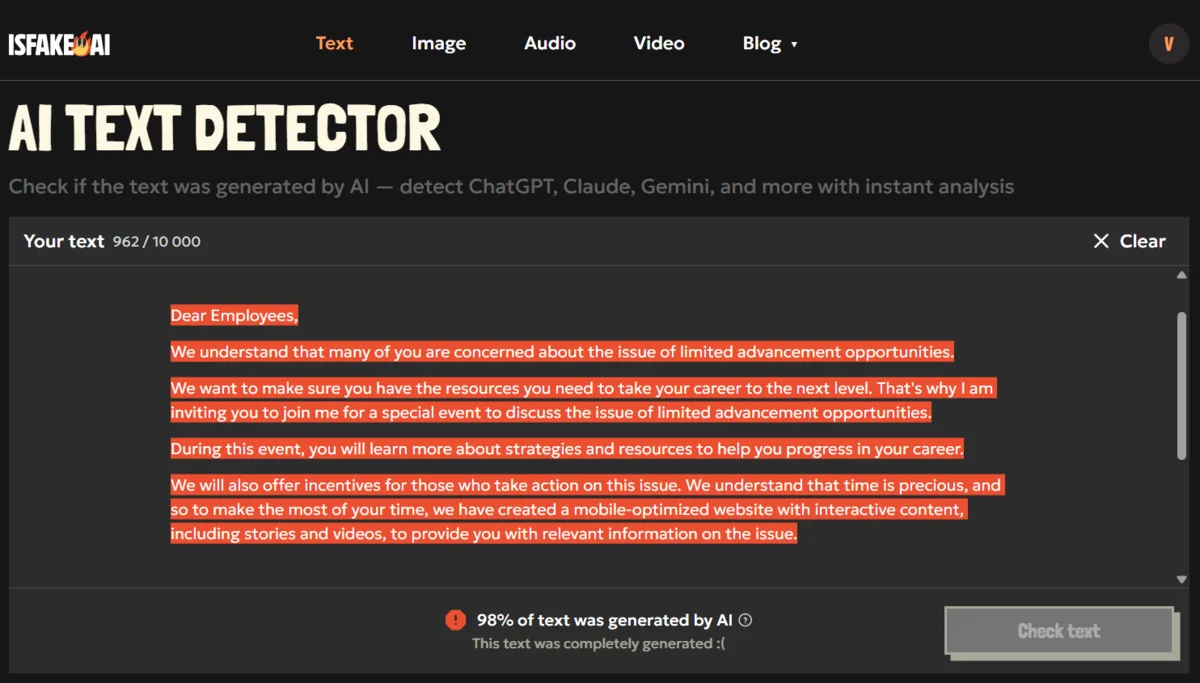Image resolution: width=1200 pixels, height=683 pixels.
Task: Open the Blog menu
Action: coord(762,43)
